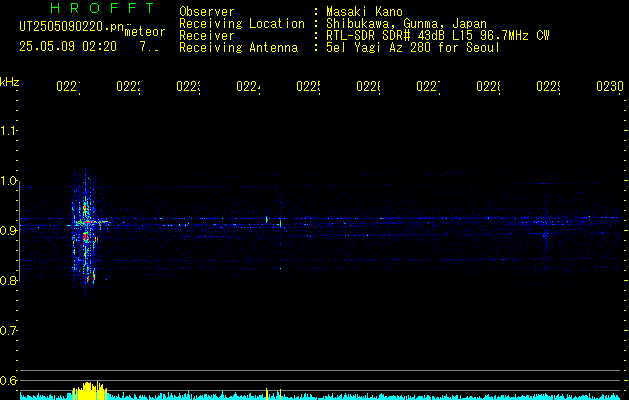Image resolution: width=629 pixels, height=400 pixels.
Task: Click the 0225 time axis marker
Action: 308,86
